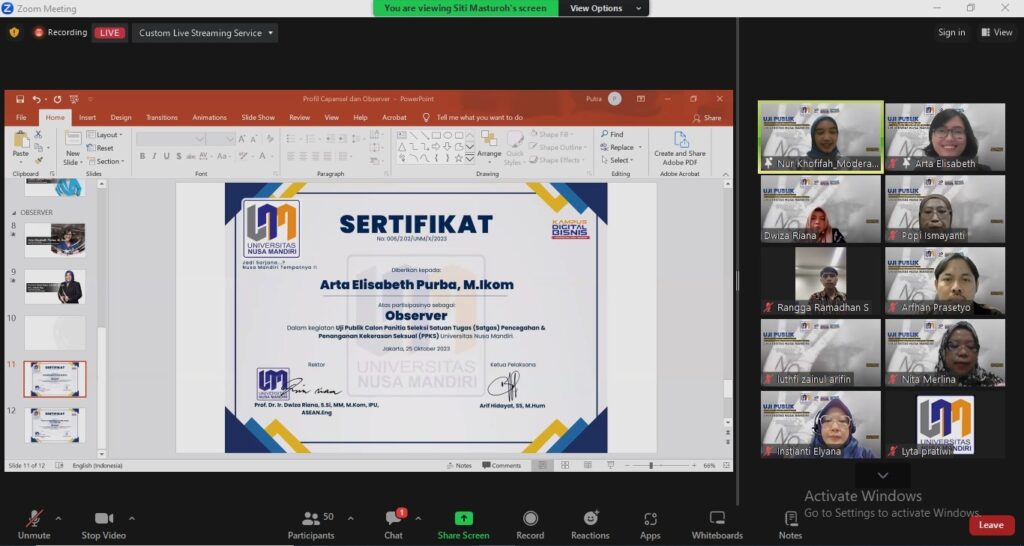Expand chat options arrow
The height and width of the screenshot is (546, 1024).
coord(418,519)
